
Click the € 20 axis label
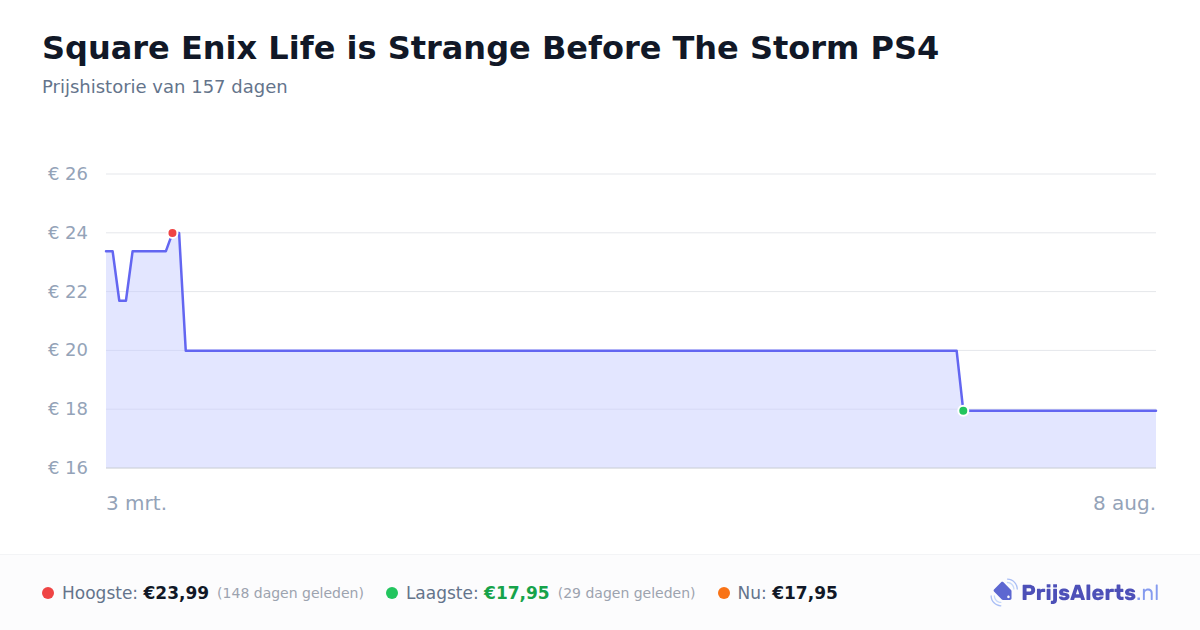tap(68, 351)
